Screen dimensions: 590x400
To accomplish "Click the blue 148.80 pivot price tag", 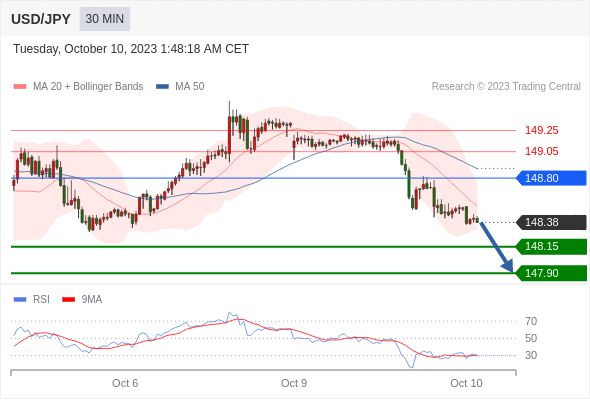I will coord(552,178).
